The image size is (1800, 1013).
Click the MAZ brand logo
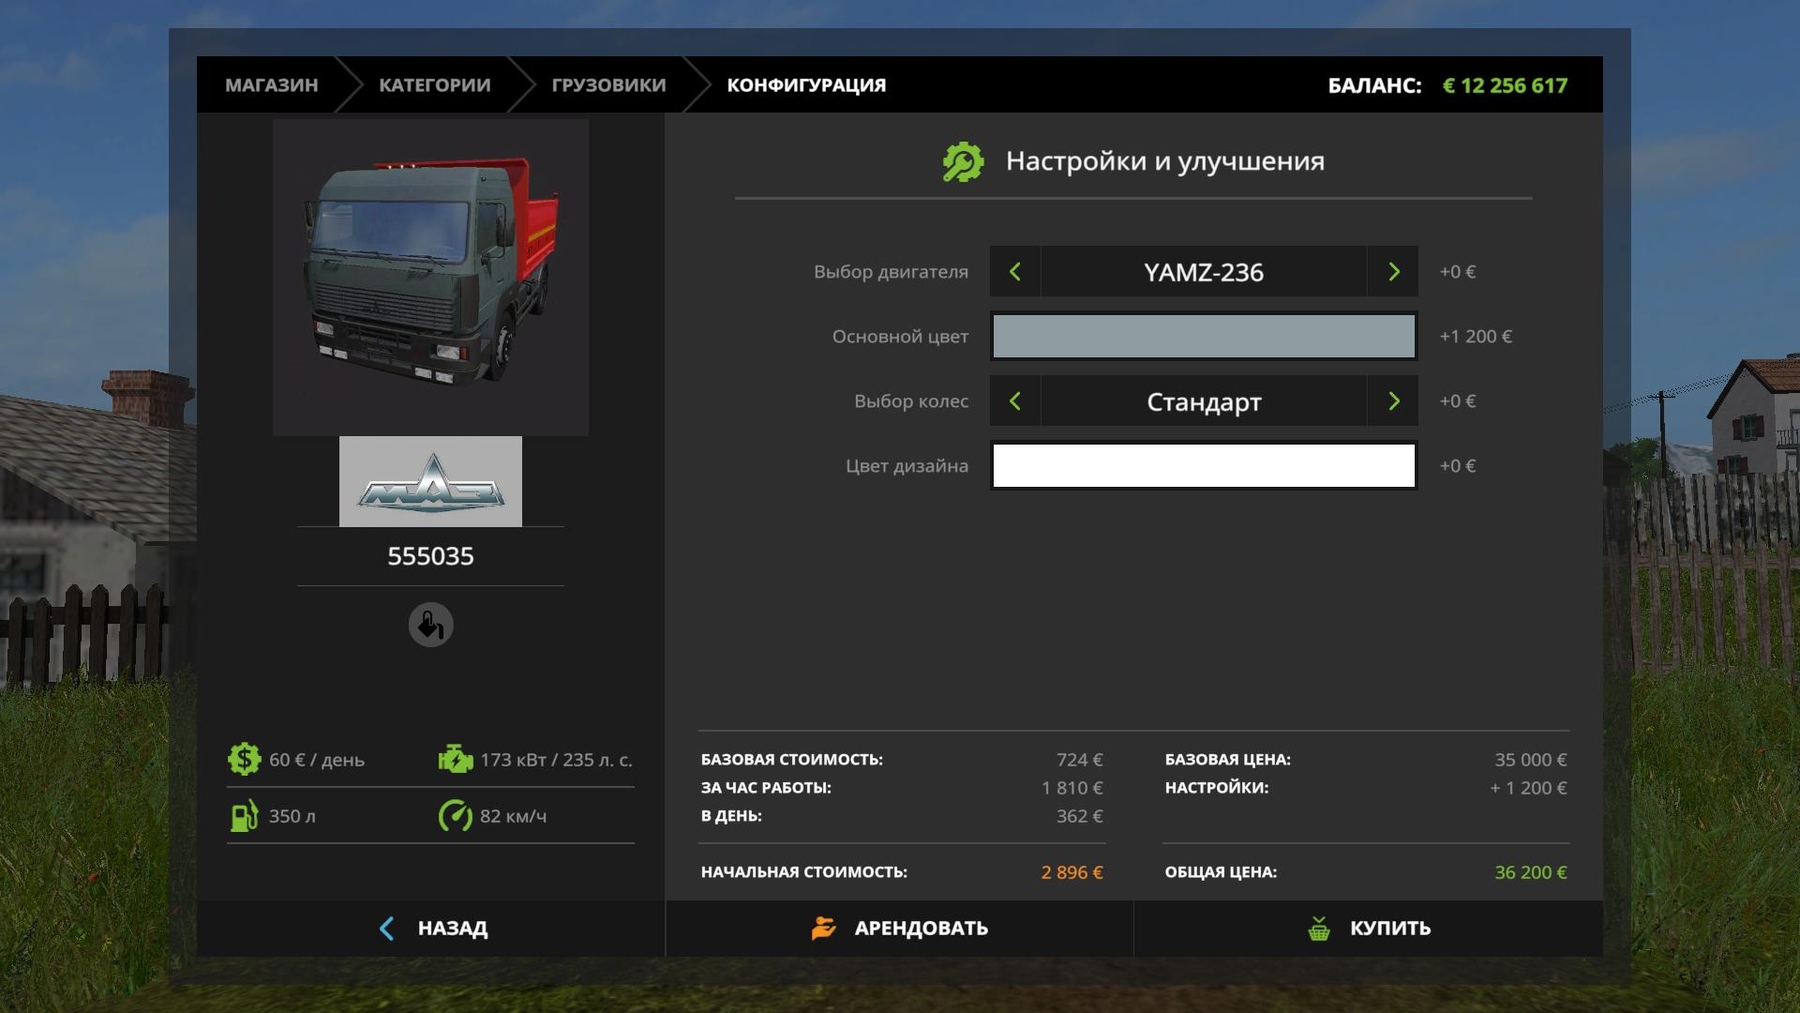click(x=430, y=482)
